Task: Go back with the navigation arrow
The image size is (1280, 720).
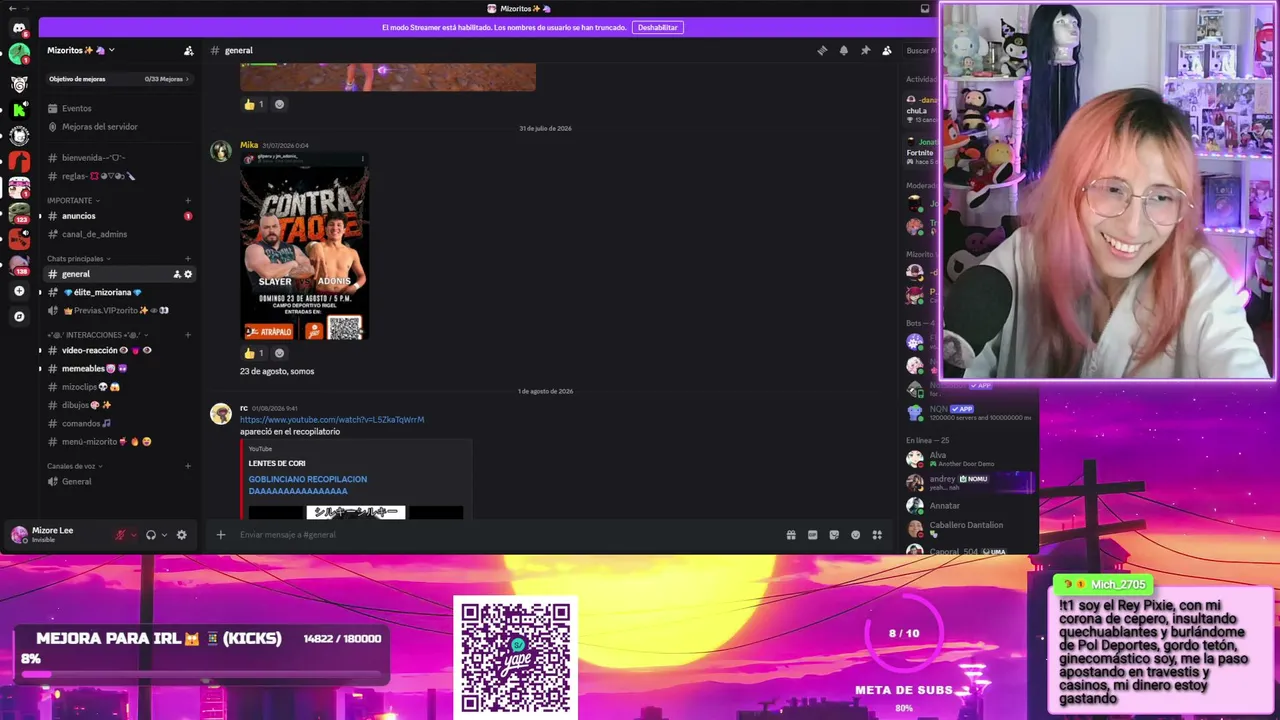Action: tap(11, 8)
